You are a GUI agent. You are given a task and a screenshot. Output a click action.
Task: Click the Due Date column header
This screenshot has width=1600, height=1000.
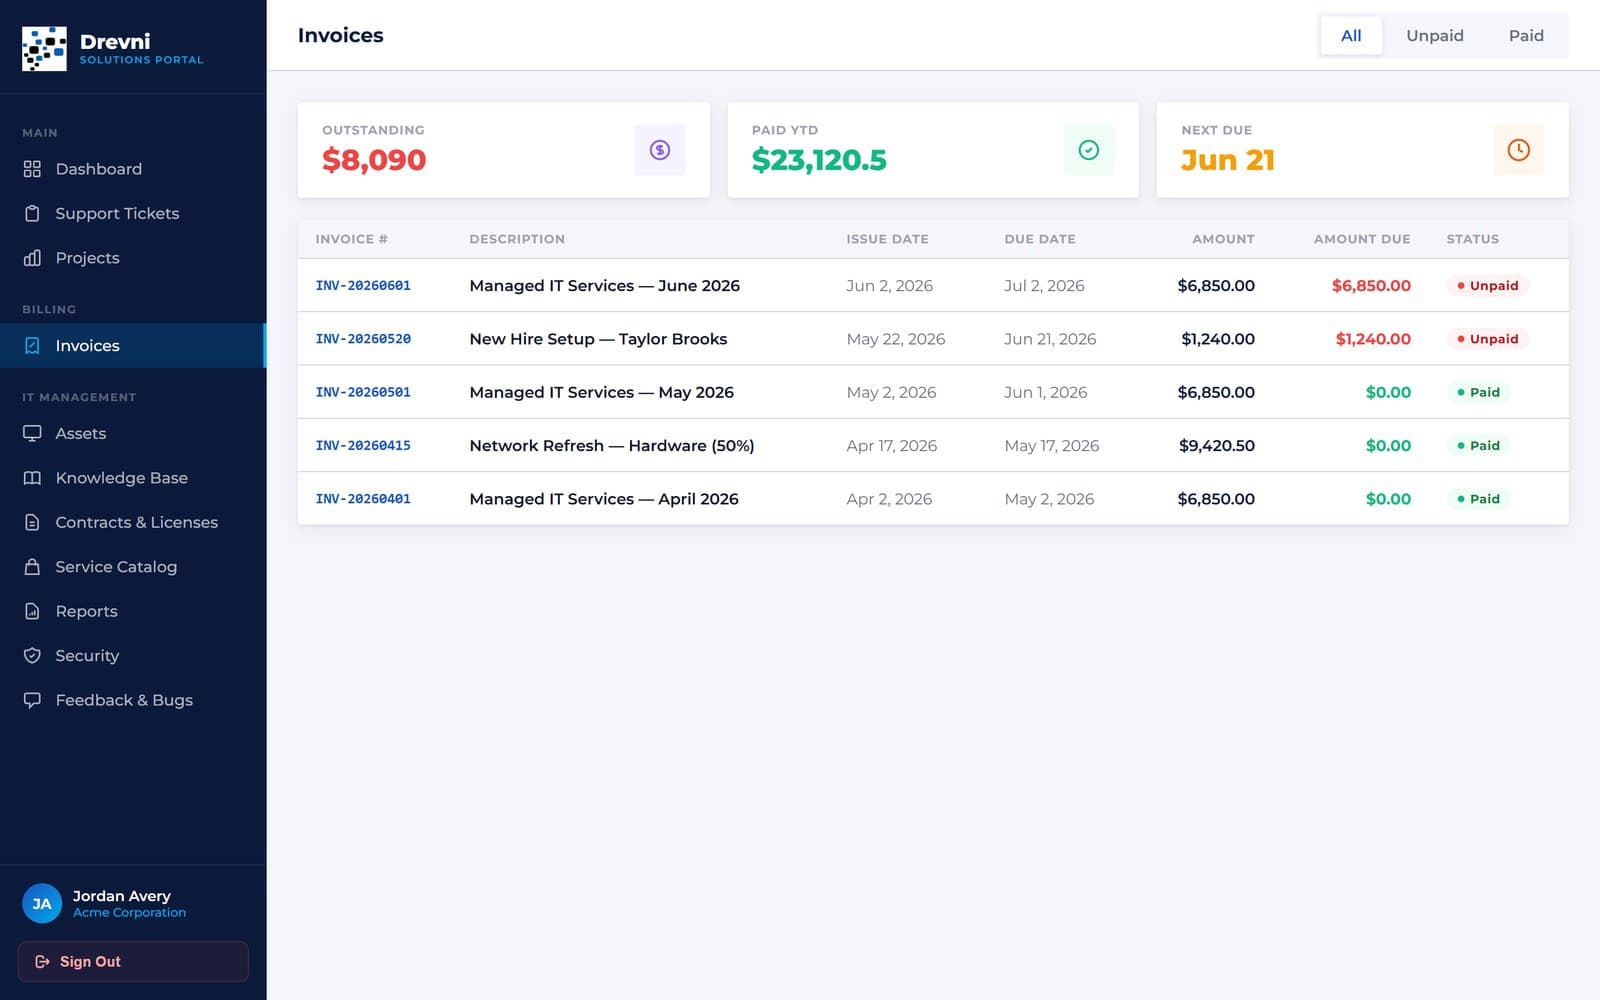click(x=1040, y=239)
